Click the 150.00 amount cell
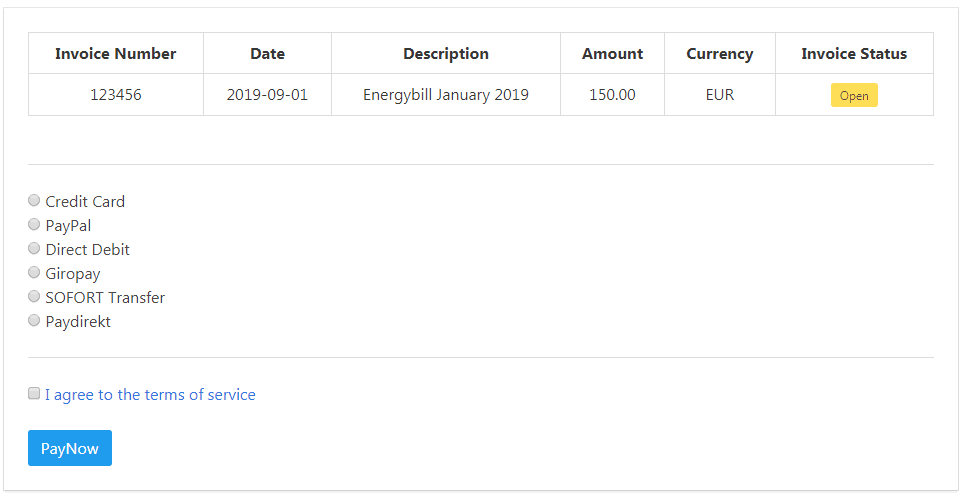Image resolution: width=963 pixels, height=499 pixels. tap(612, 95)
